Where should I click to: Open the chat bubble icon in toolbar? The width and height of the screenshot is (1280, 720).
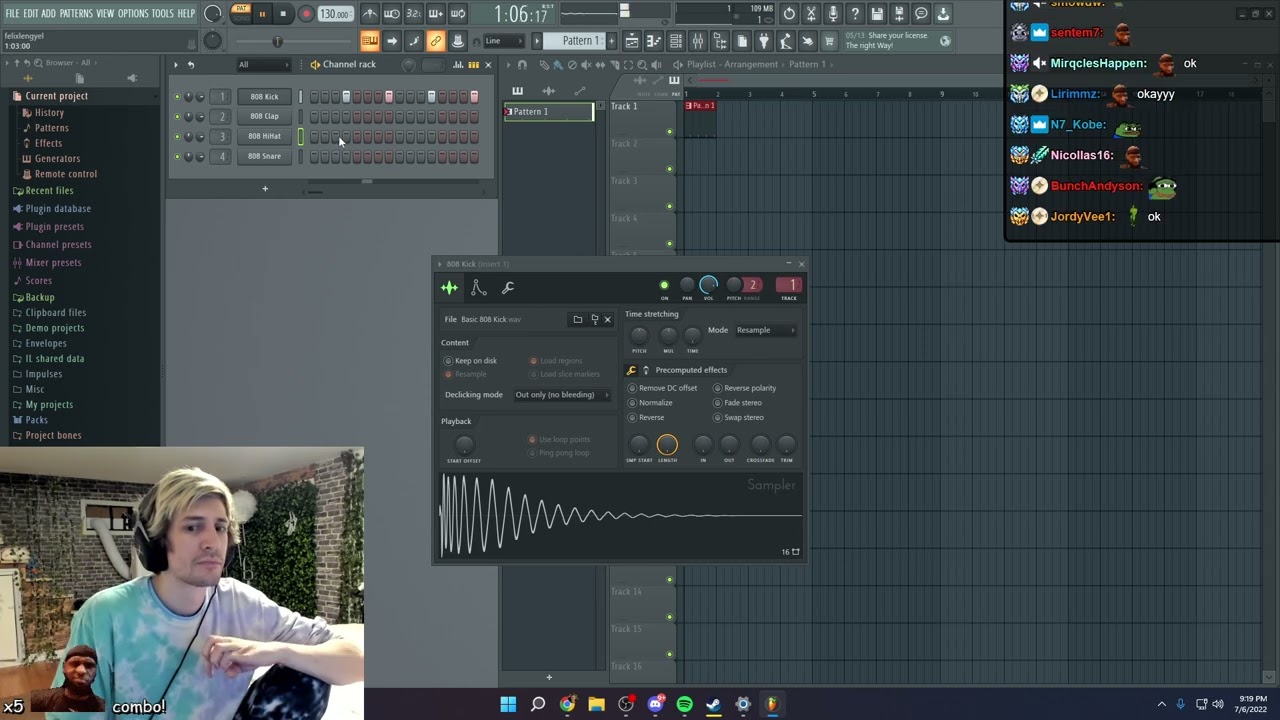point(921,14)
